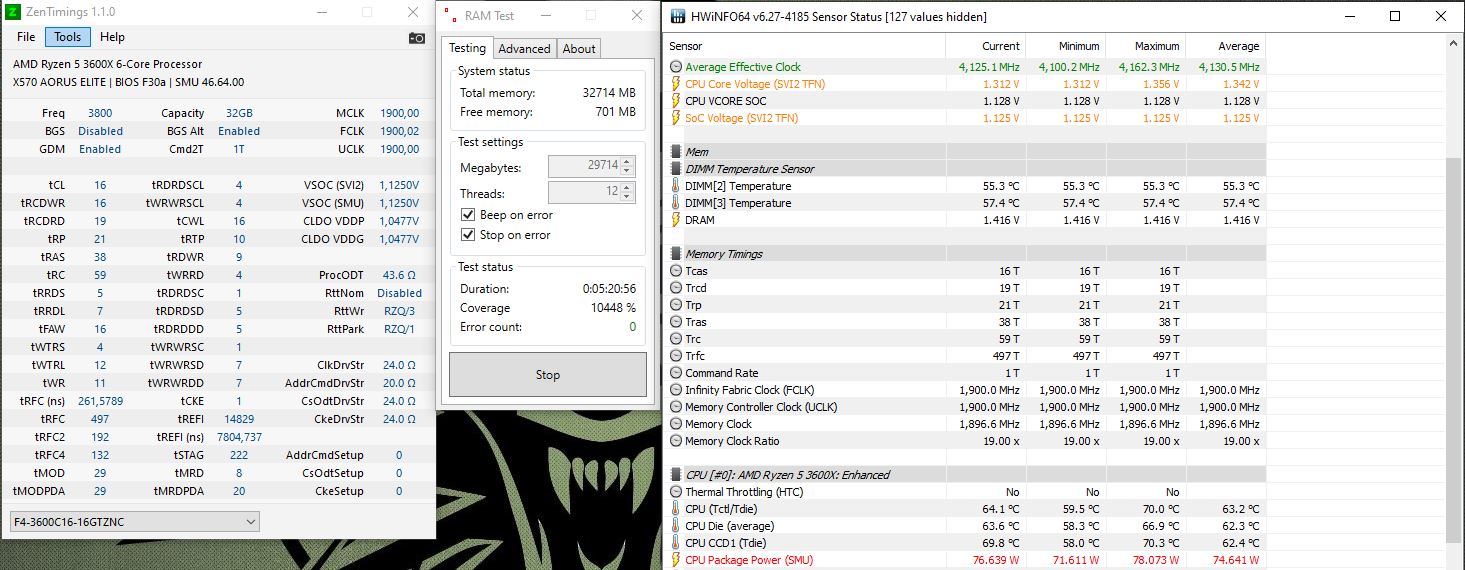
Task: Toggle the Beep on error checkbox
Action: pos(467,215)
